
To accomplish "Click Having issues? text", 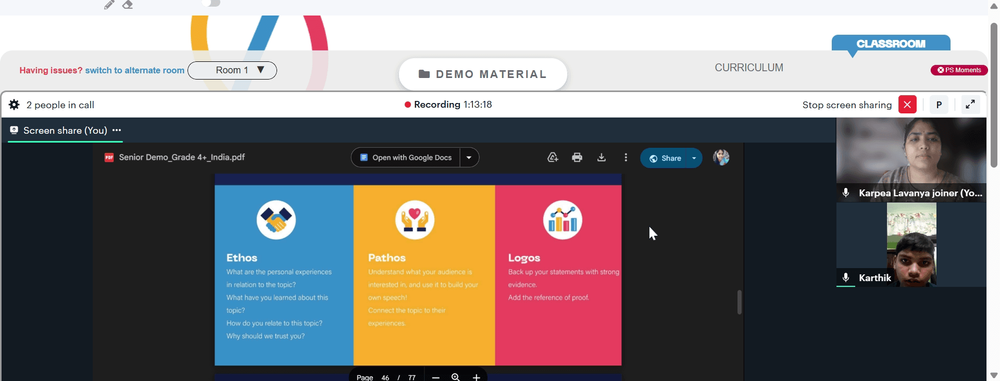I will (51, 70).
